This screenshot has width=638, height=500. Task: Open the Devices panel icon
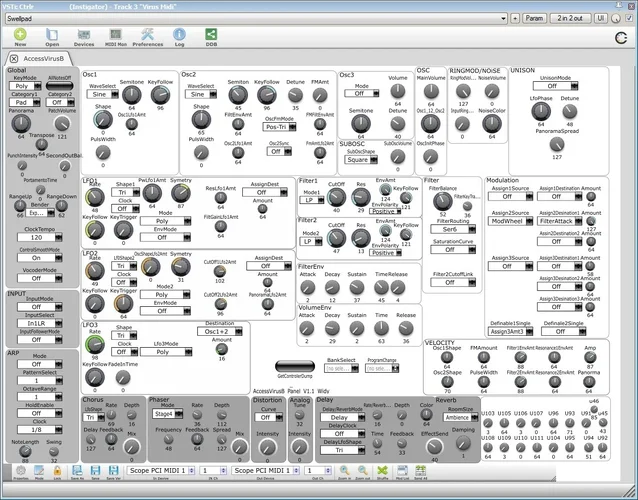pyautogui.click(x=84, y=37)
